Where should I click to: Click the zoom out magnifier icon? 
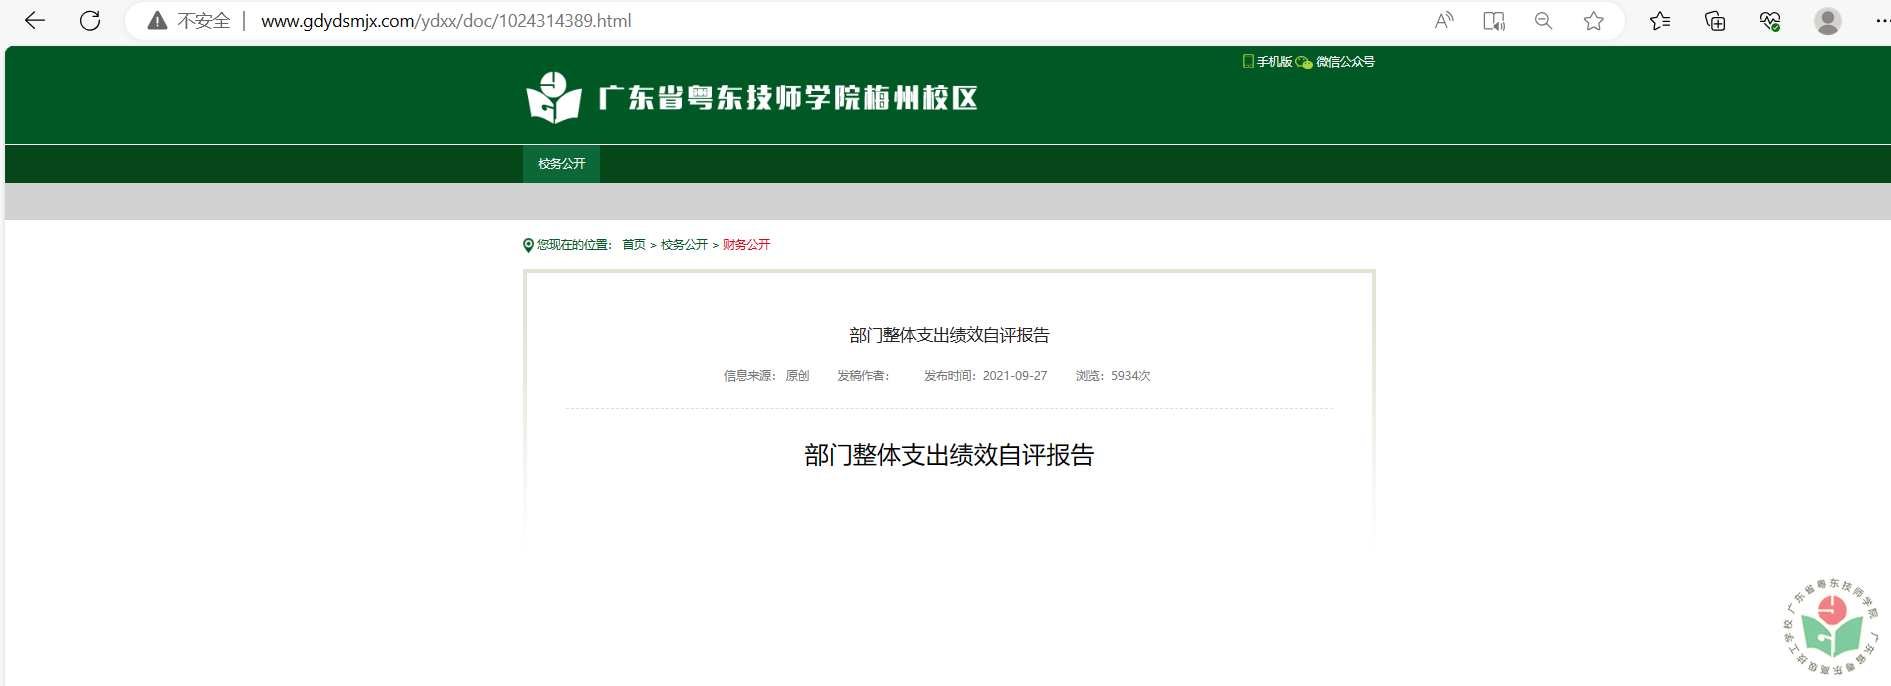coord(1544,21)
